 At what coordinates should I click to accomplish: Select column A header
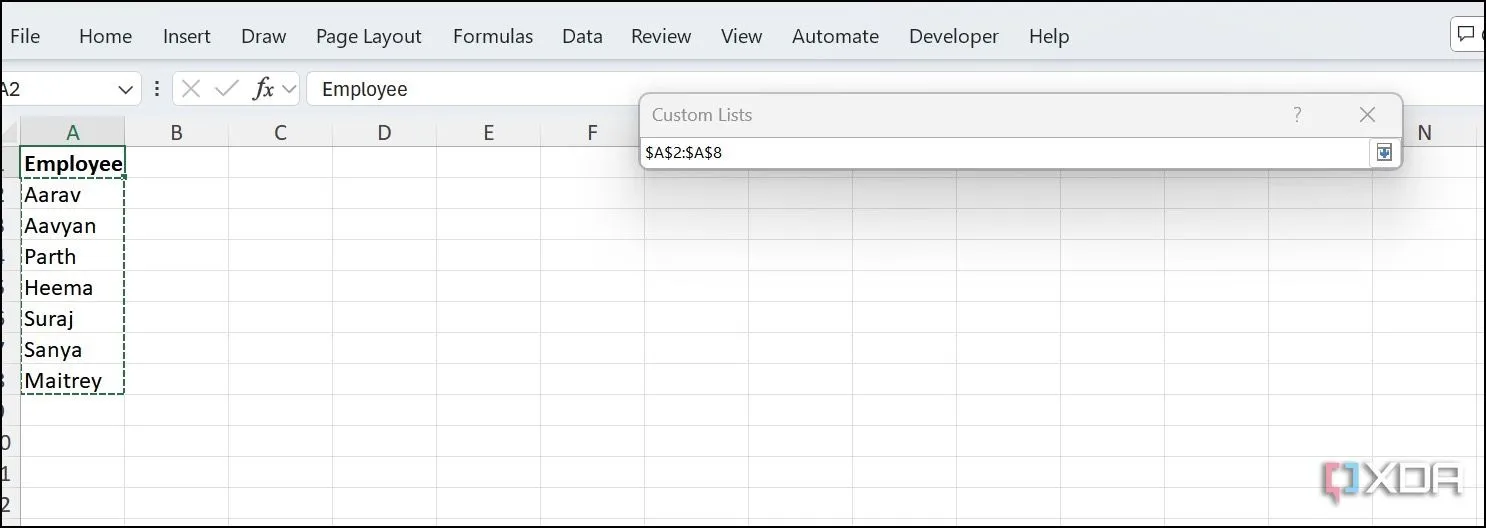(x=72, y=132)
